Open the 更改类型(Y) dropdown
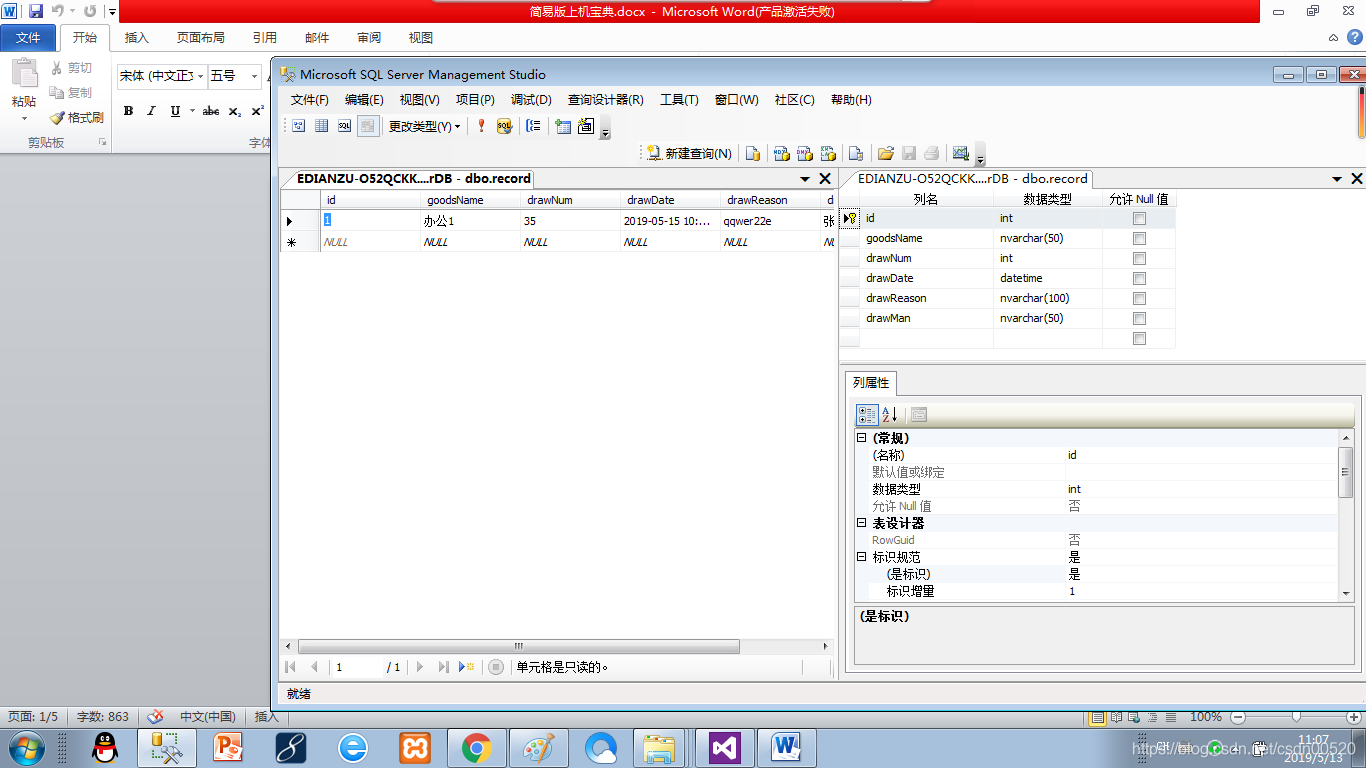This screenshot has height=768, width=1366. pos(424,126)
